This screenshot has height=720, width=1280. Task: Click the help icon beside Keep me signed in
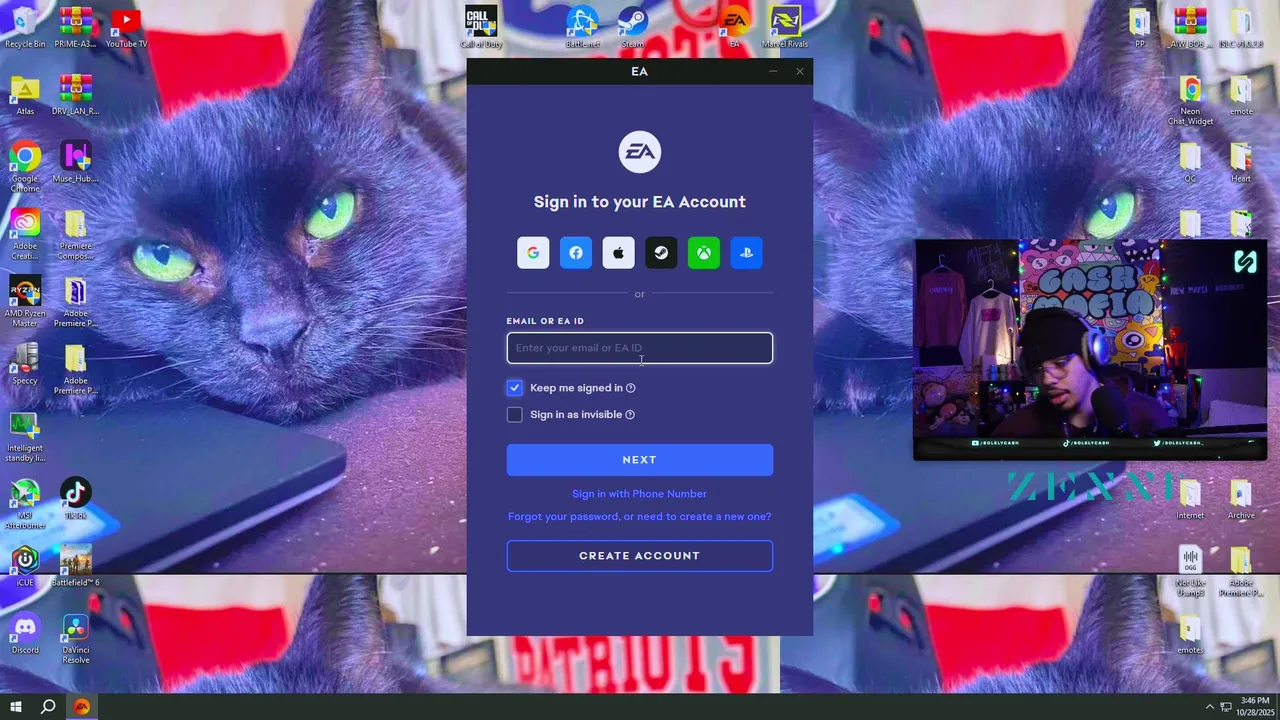tap(630, 388)
